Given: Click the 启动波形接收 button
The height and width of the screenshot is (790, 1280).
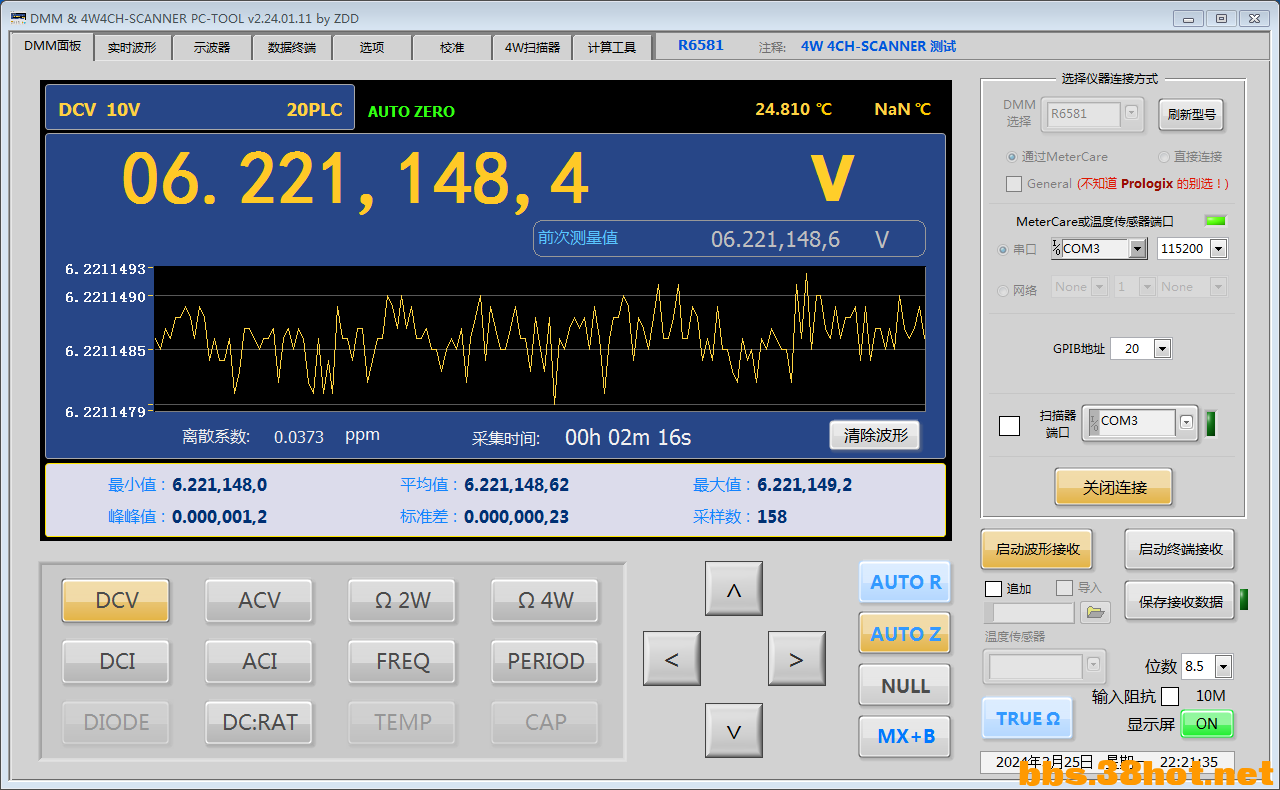Looking at the screenshot, I should pyautogui.click(x=1038, y=549).
